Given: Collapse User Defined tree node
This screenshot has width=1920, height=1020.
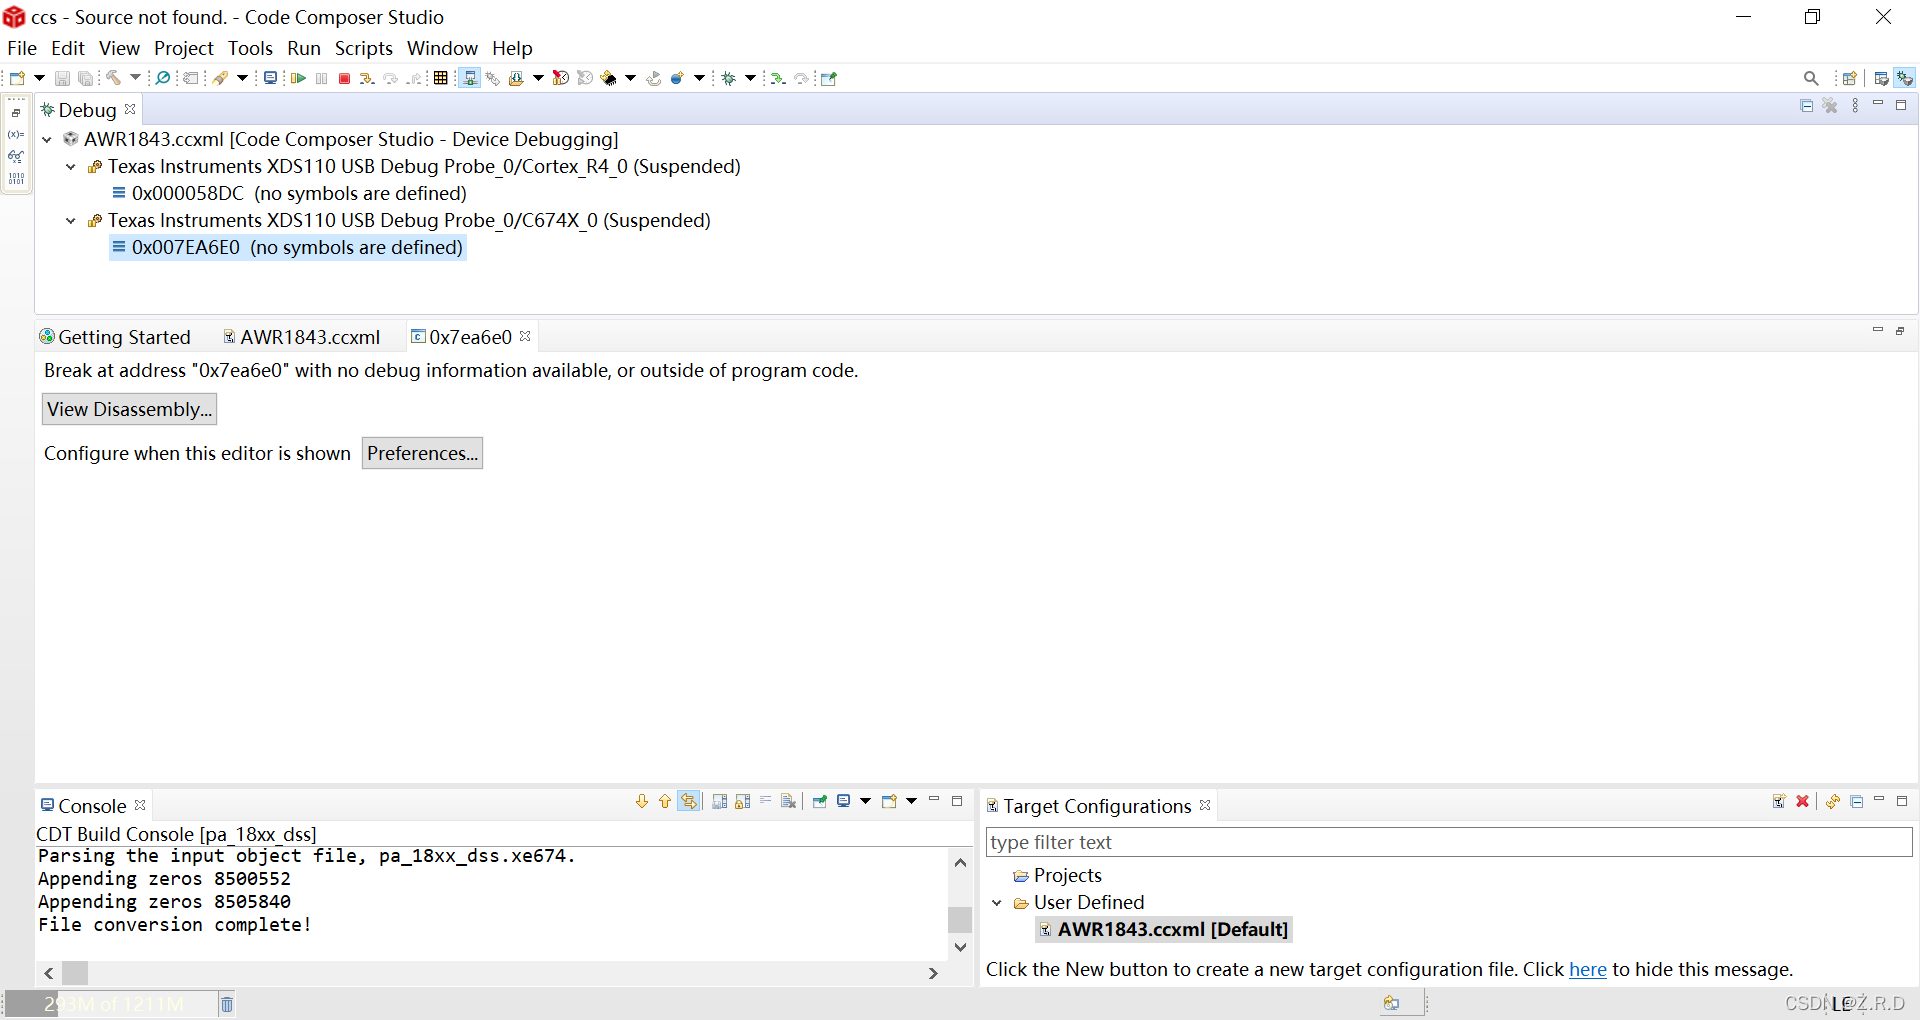Looking at the screenshot, I should [997, 902].
